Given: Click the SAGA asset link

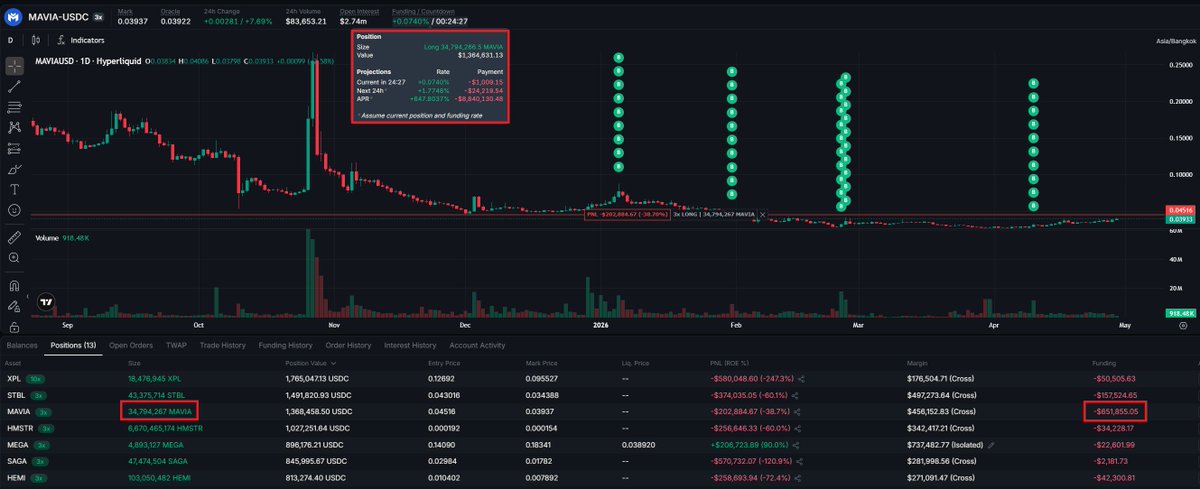Looking at the screenshot, I should click(x=16, y=459).
